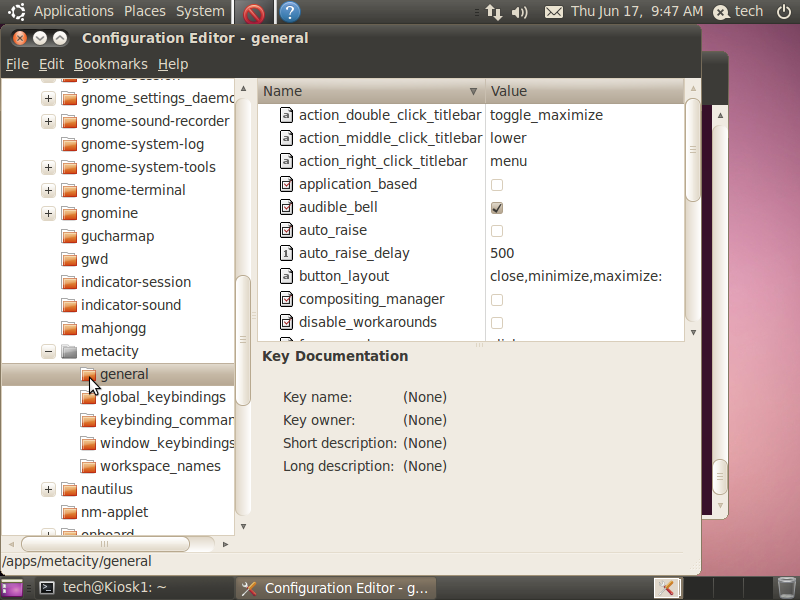This screenshot has height=600, width=800.
Task: Open the mail envelope indicator
Action: pyautogui.click(x=554, y=12)
